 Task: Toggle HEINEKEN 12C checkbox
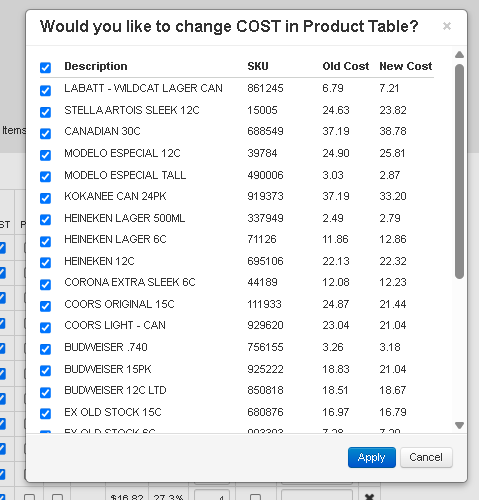45,263
